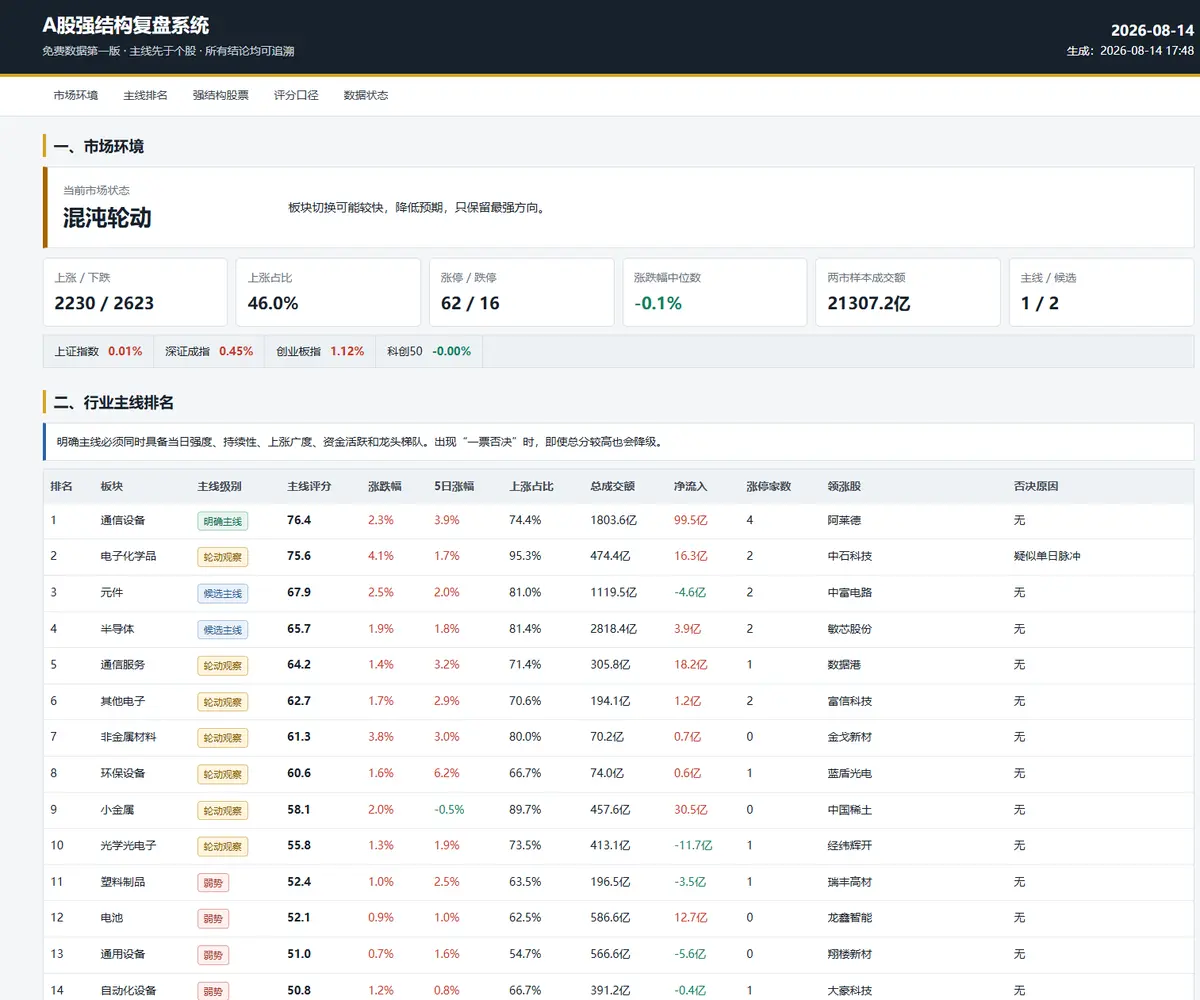1200x1000 pixels.
Task: Click the 1803.6亿 turnover value
Action: 613,520
